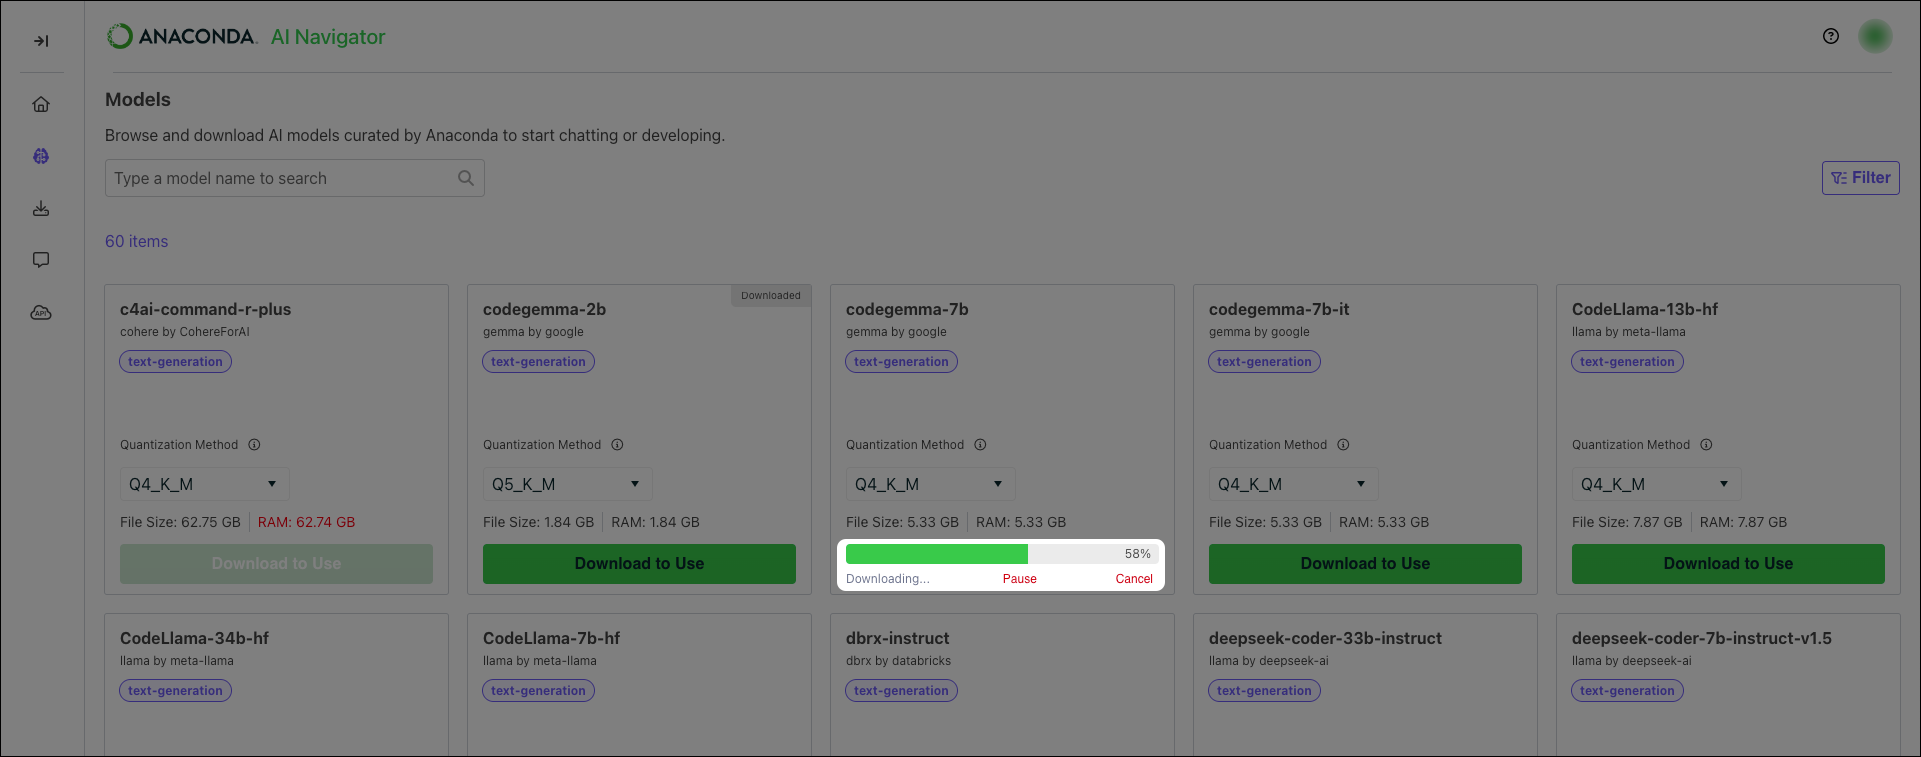The image size is (1921, 757).
Task: Click text-generation tag on deepseek-coder-33b-instruct
Action: pos(1265,691)
